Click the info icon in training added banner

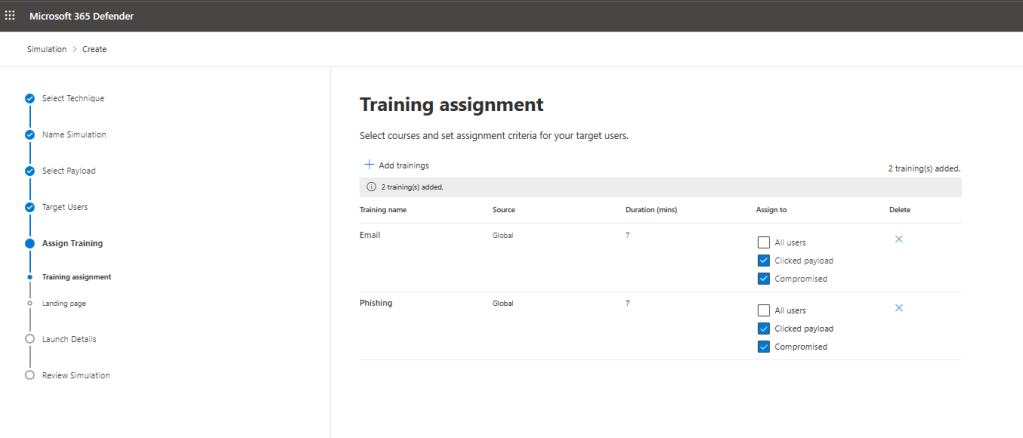pos(371,187)
